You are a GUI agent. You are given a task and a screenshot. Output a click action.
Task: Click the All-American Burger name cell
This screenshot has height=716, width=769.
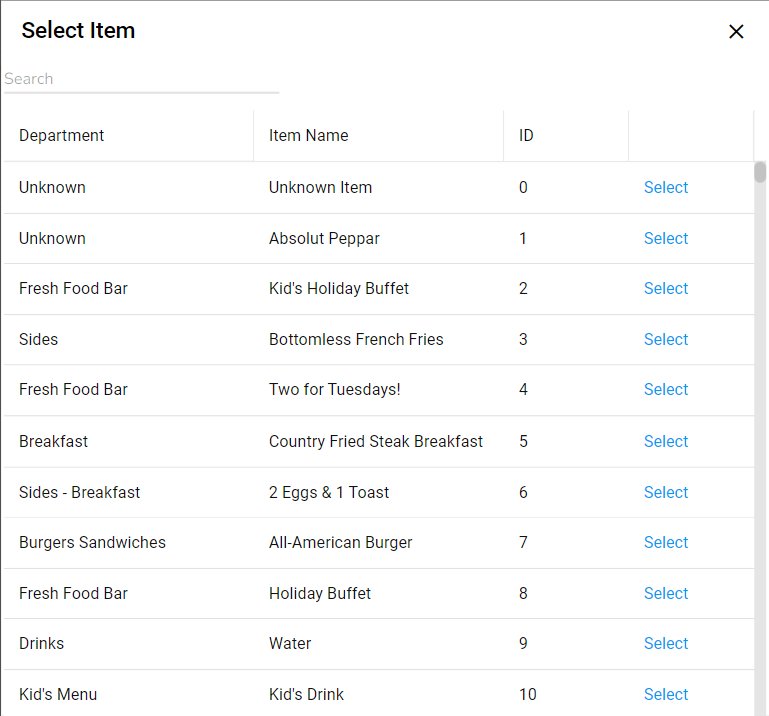341,543
